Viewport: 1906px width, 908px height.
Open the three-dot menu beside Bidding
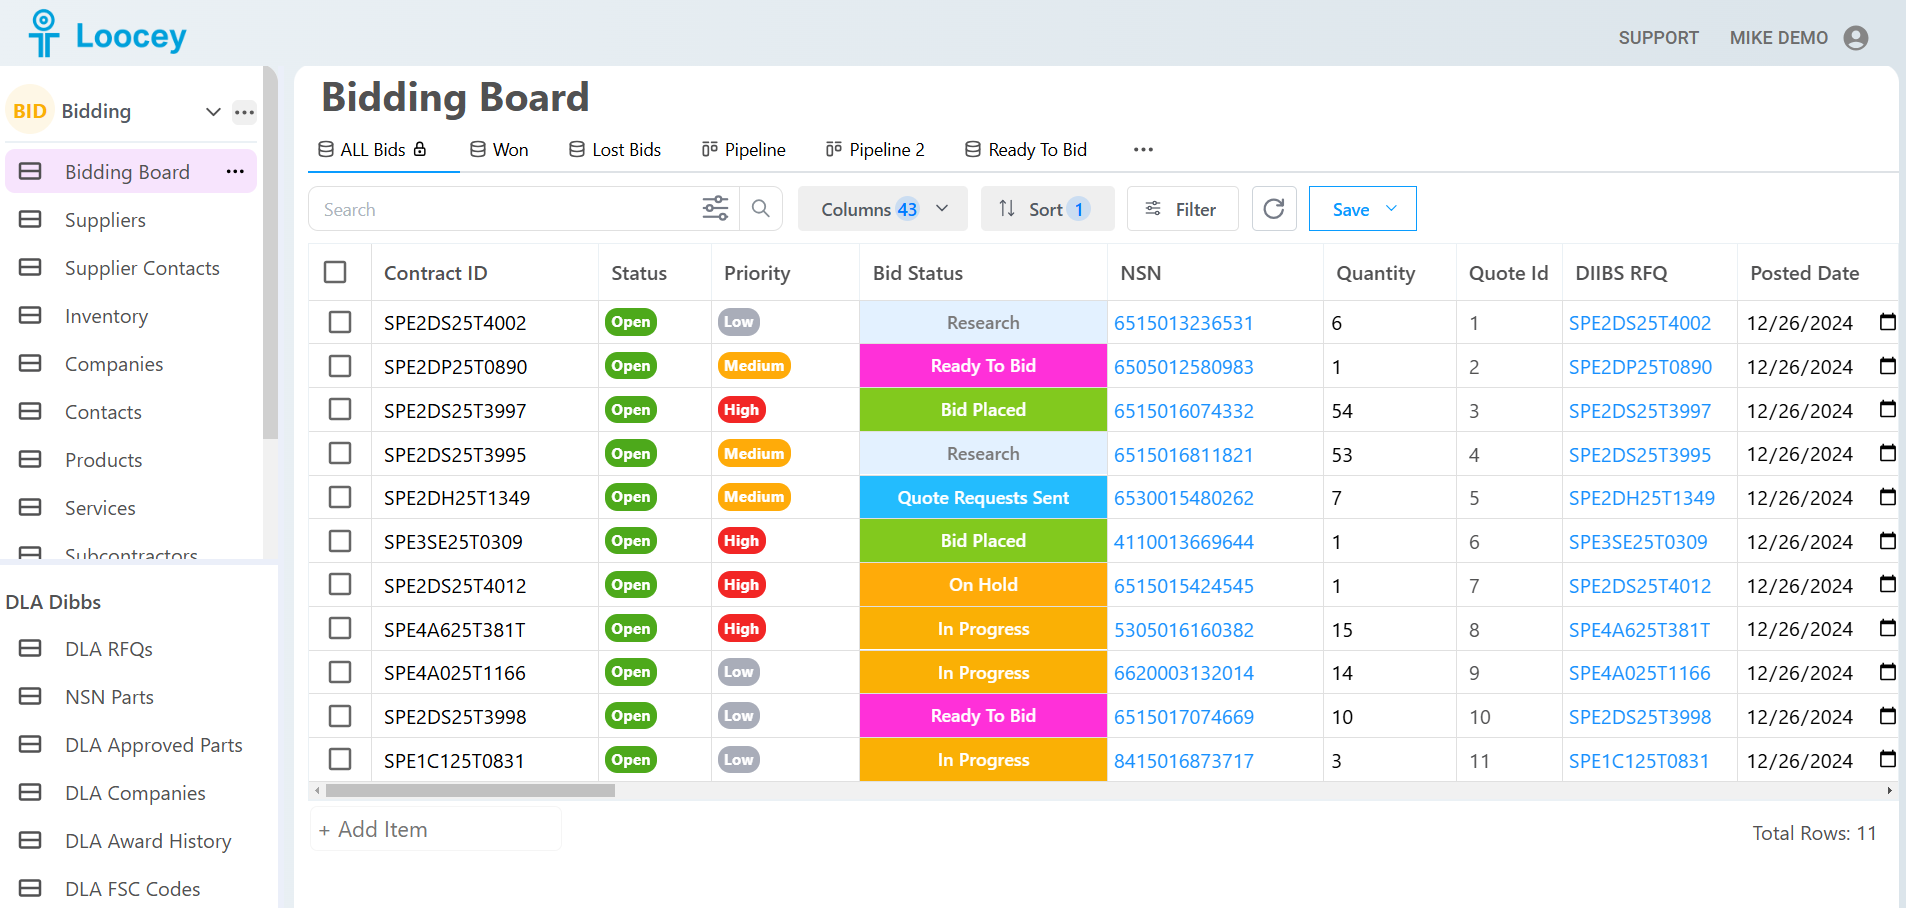244,112
